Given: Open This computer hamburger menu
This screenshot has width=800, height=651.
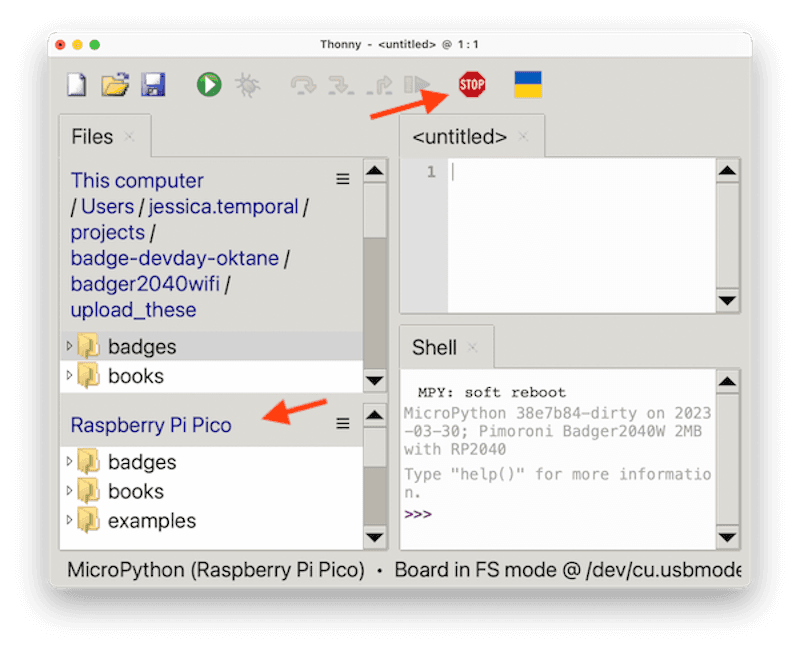Looking at the screenshot, I should (343, 179).
